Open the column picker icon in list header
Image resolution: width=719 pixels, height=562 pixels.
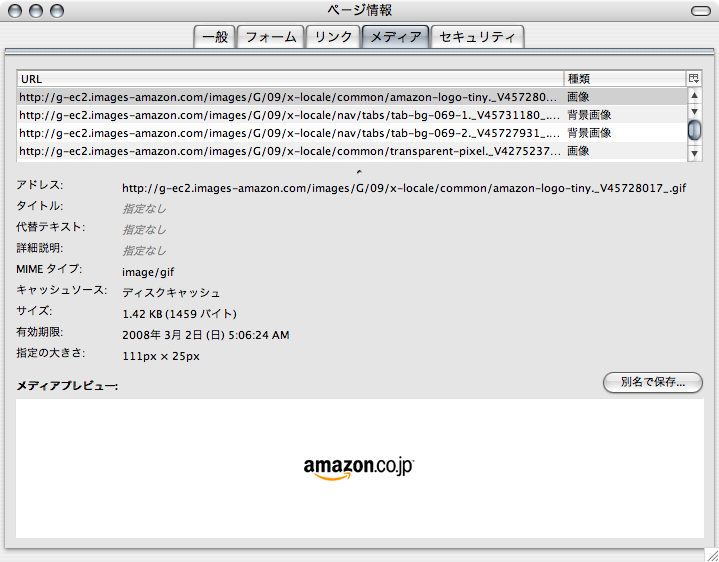tap(694, 78)
